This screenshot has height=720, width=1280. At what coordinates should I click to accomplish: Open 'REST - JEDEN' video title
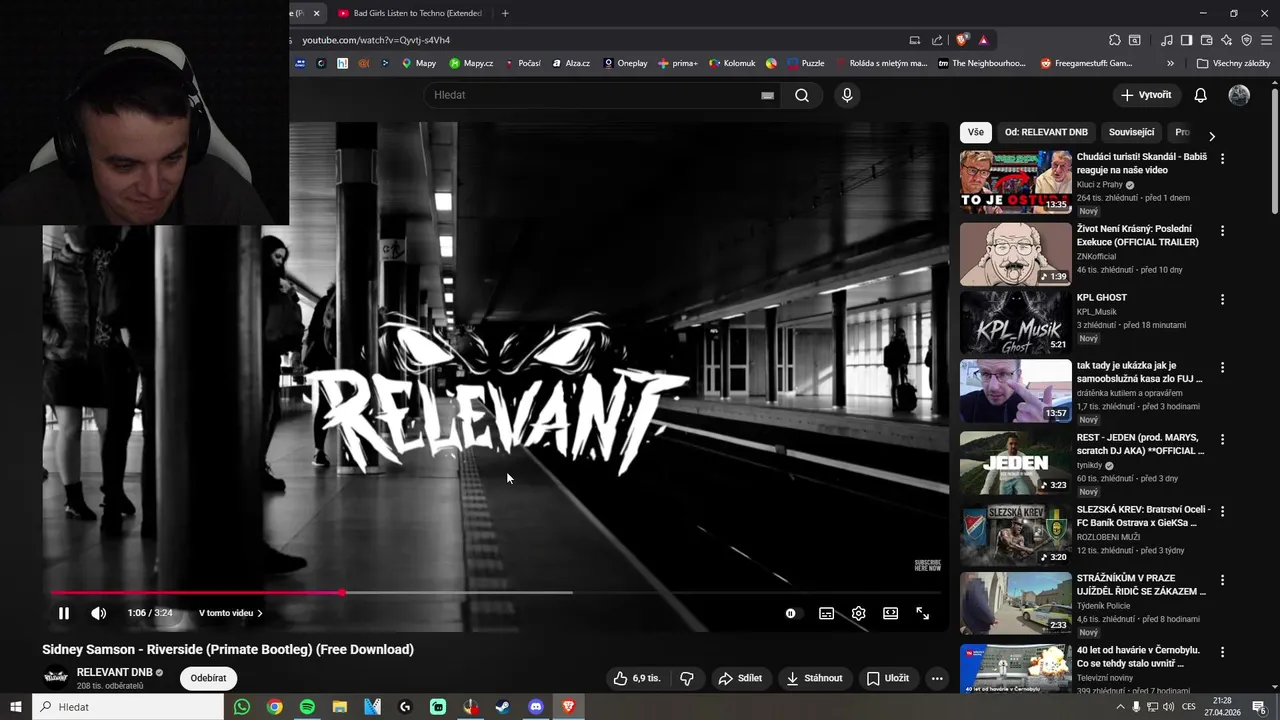(x=1140, y=444)
